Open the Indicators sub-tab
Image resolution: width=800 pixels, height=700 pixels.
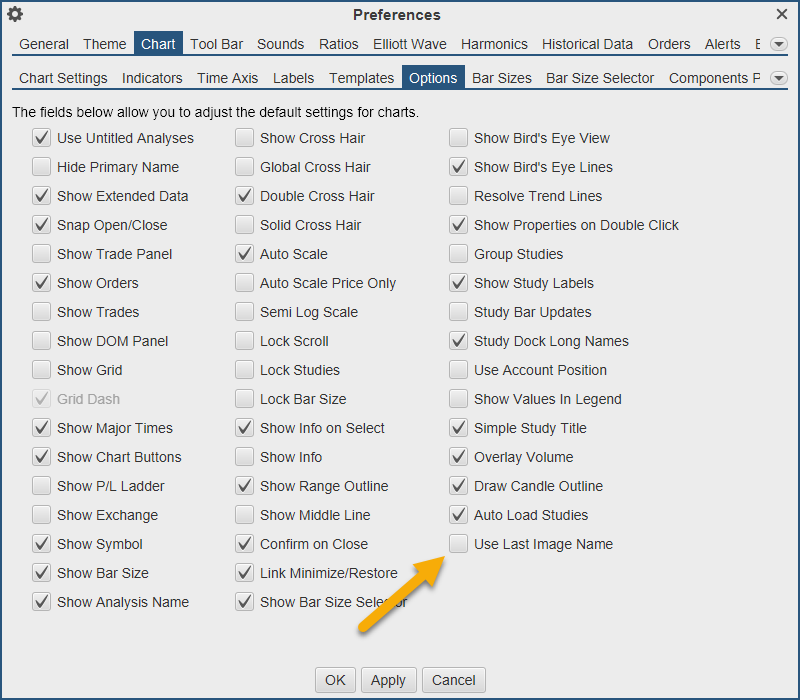coord(152,78)
